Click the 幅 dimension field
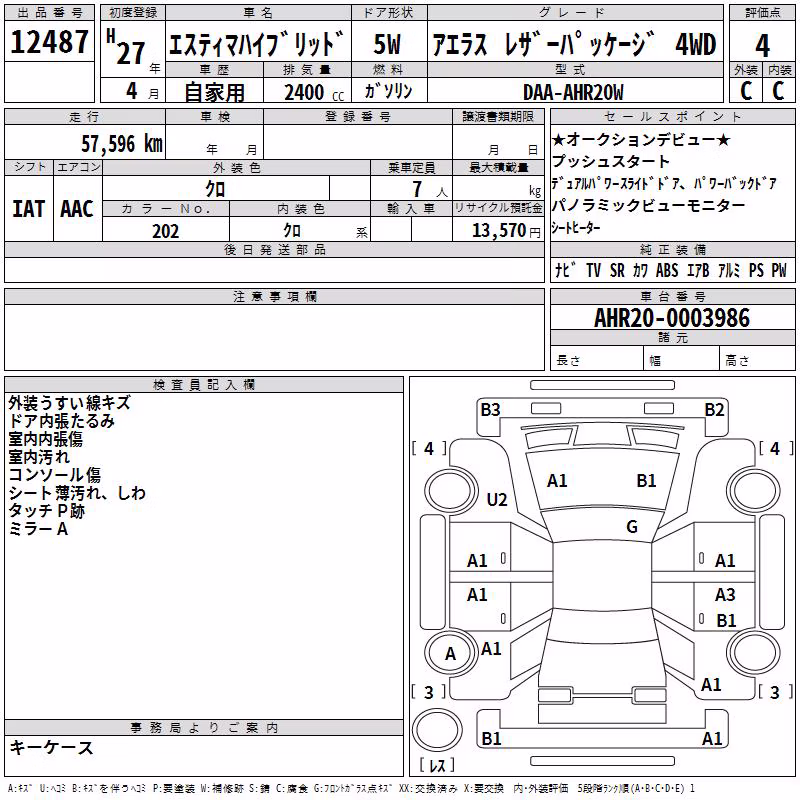The height and width of the screenshot is (800, 800). 682,358
